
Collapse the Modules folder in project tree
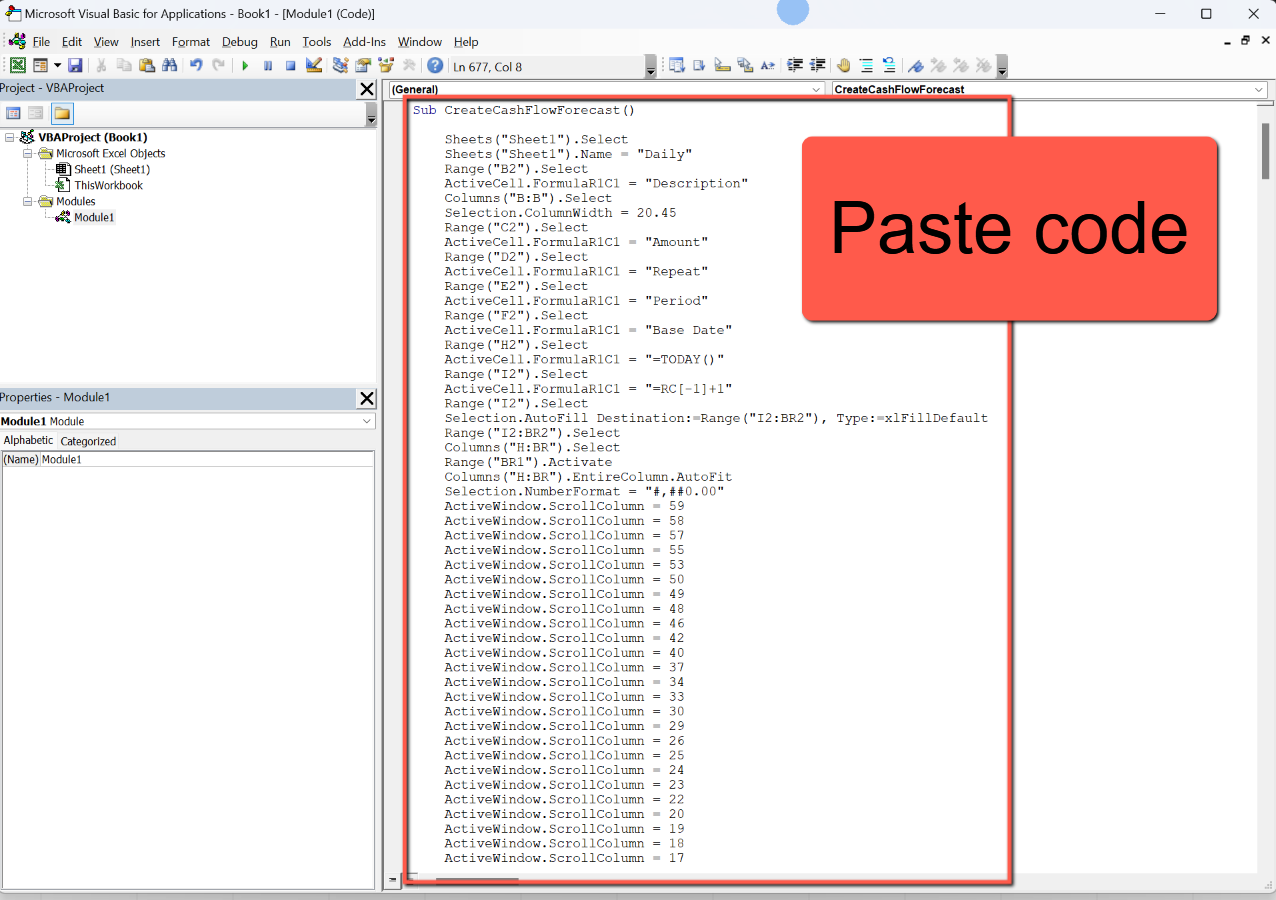(29, 201)
